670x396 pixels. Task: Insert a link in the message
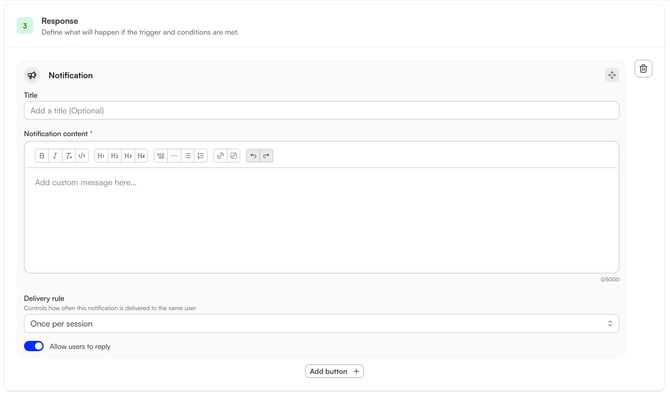coord(220,156)
